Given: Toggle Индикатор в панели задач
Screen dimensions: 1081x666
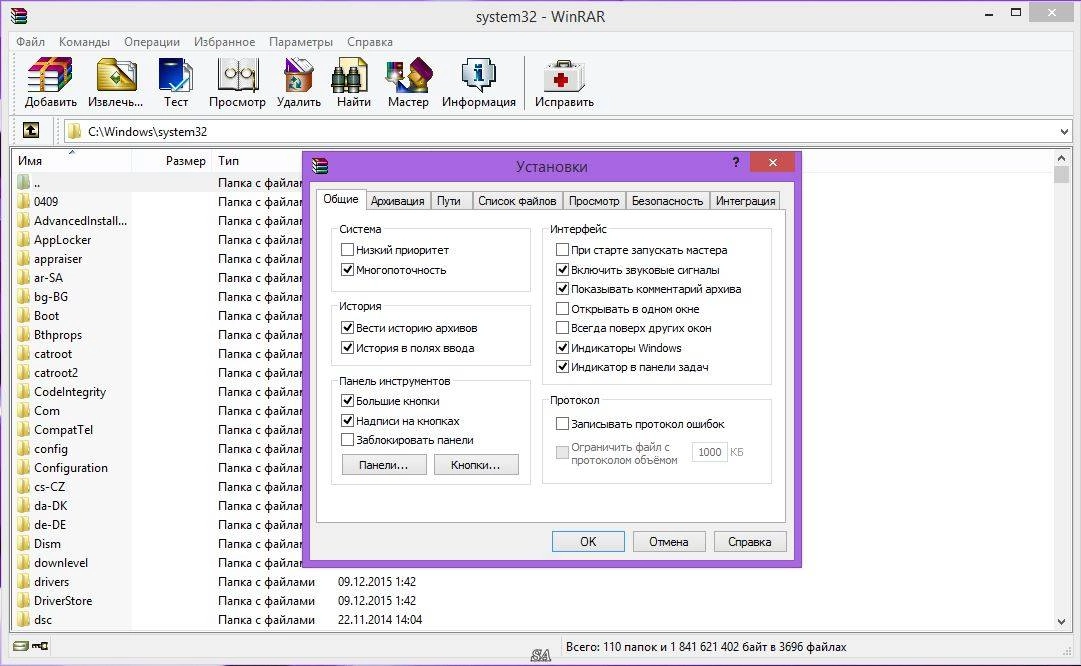Looking at the screenshot, I should pyautogui.click(x=563, y=367).
